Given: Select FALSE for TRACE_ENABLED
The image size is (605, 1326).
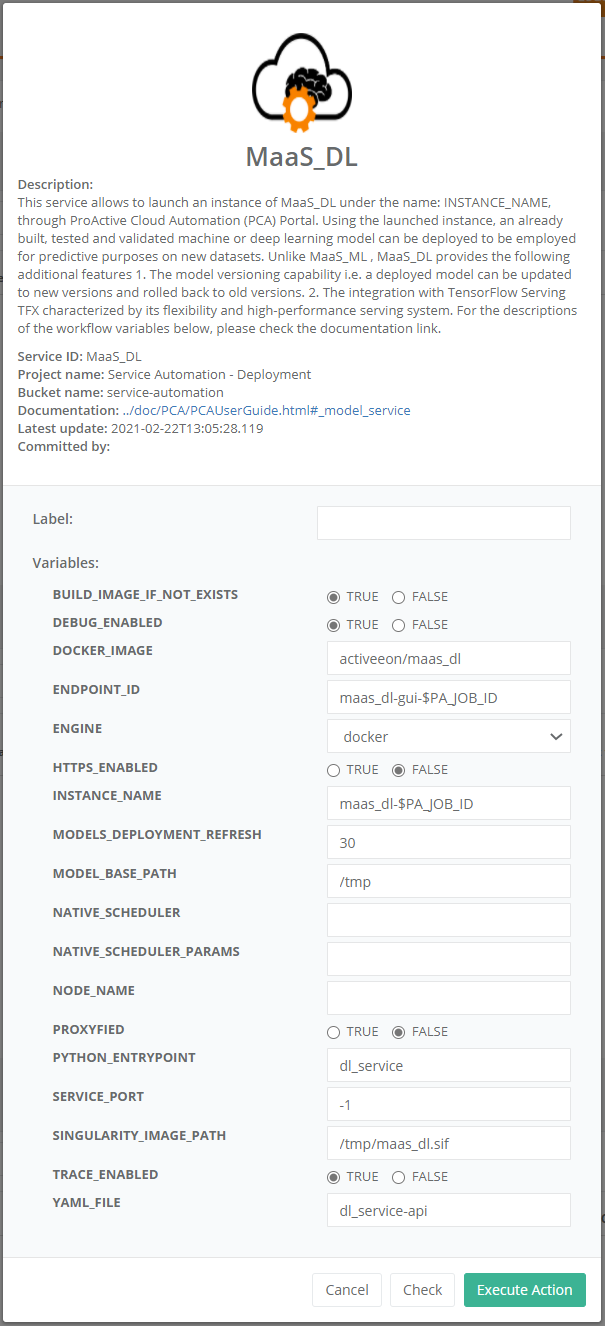Looking at the screenshot, I should [x=398, y=1177].
